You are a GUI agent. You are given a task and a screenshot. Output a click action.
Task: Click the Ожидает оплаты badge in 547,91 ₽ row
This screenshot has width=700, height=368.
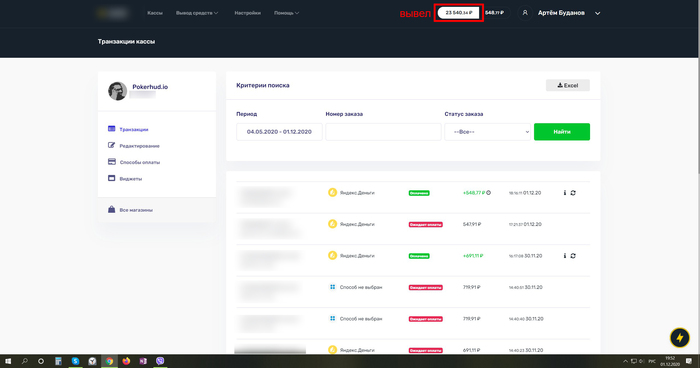(425, 225)
